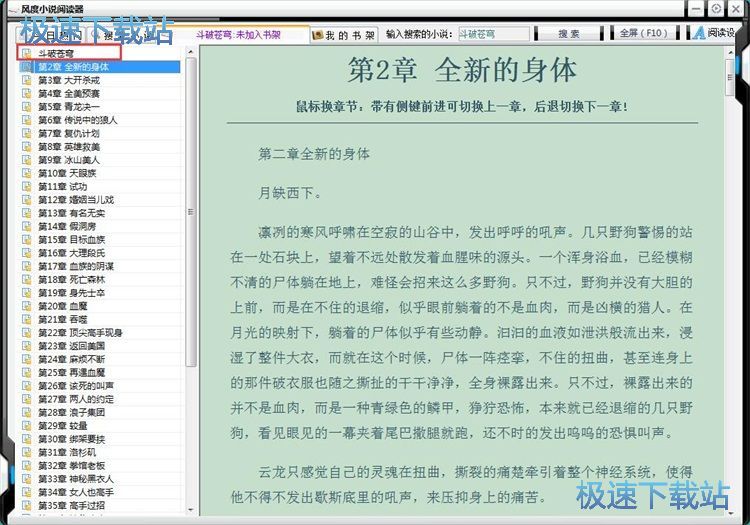Click the page icon of 第17章 血族的阴谋
Viewport: 750px width, 525px height.
tap(27, 266)
